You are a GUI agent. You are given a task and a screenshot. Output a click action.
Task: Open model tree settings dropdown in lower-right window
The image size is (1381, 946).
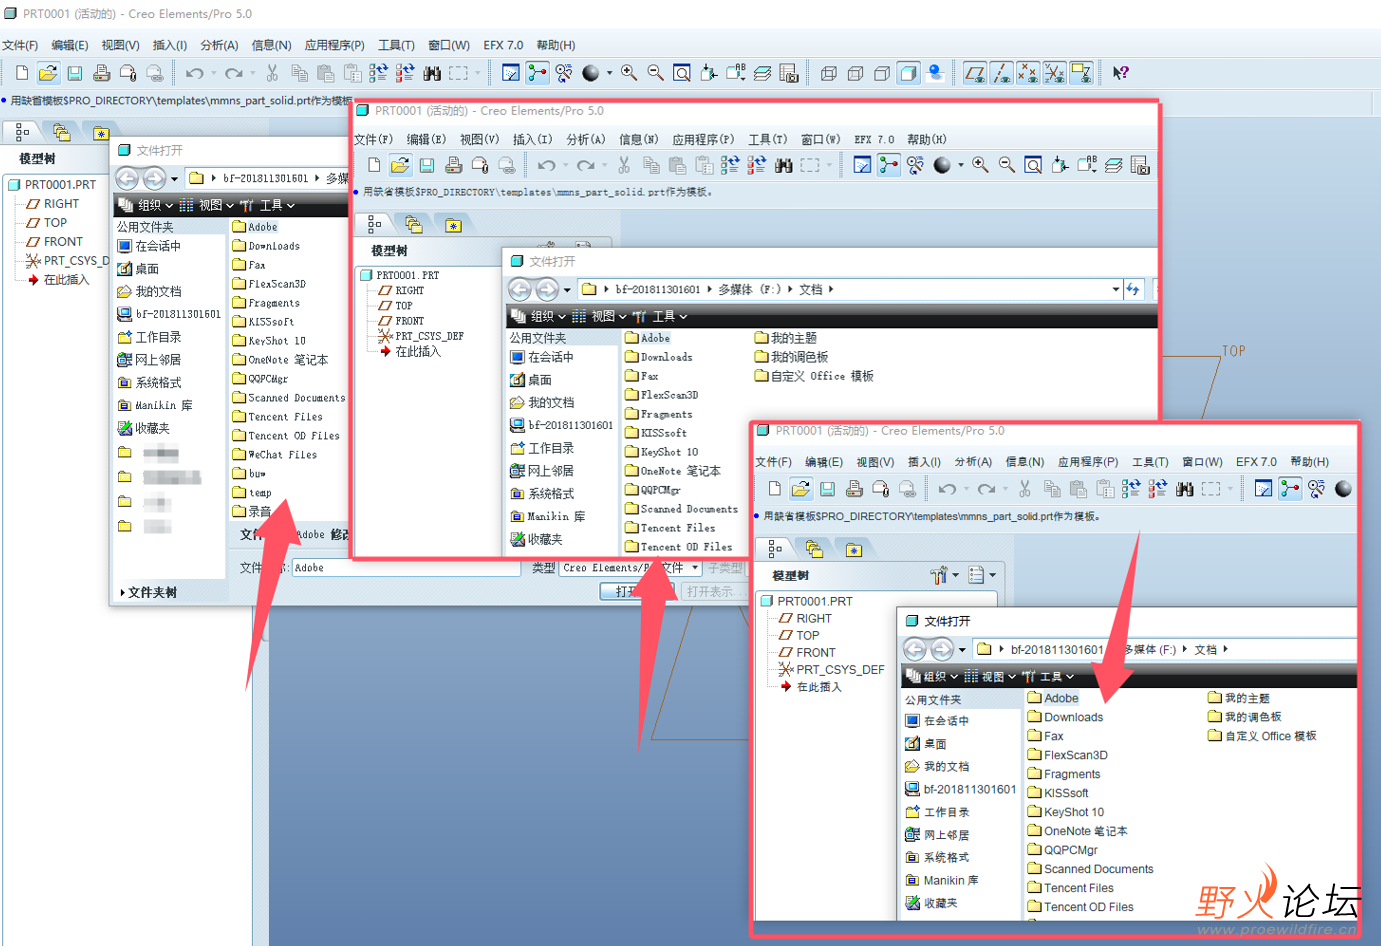click(944, 575)
